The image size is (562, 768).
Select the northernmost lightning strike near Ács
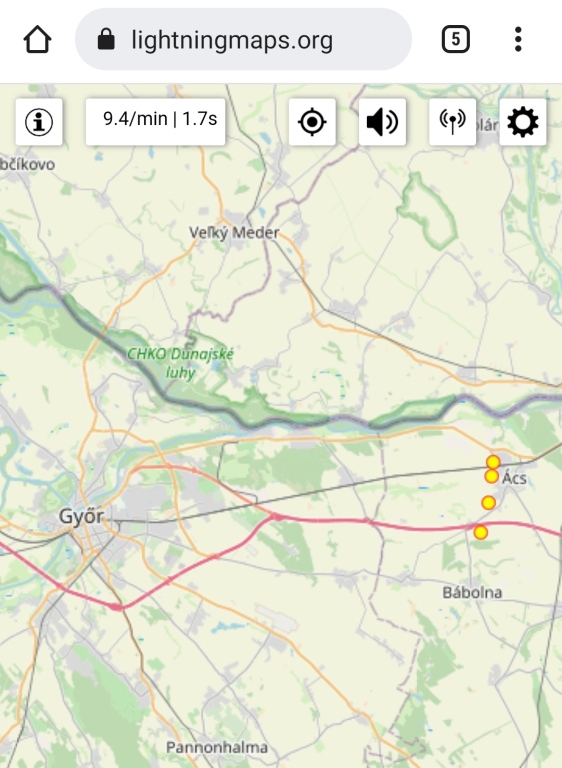pyautogui.click(x=493, y=462)
